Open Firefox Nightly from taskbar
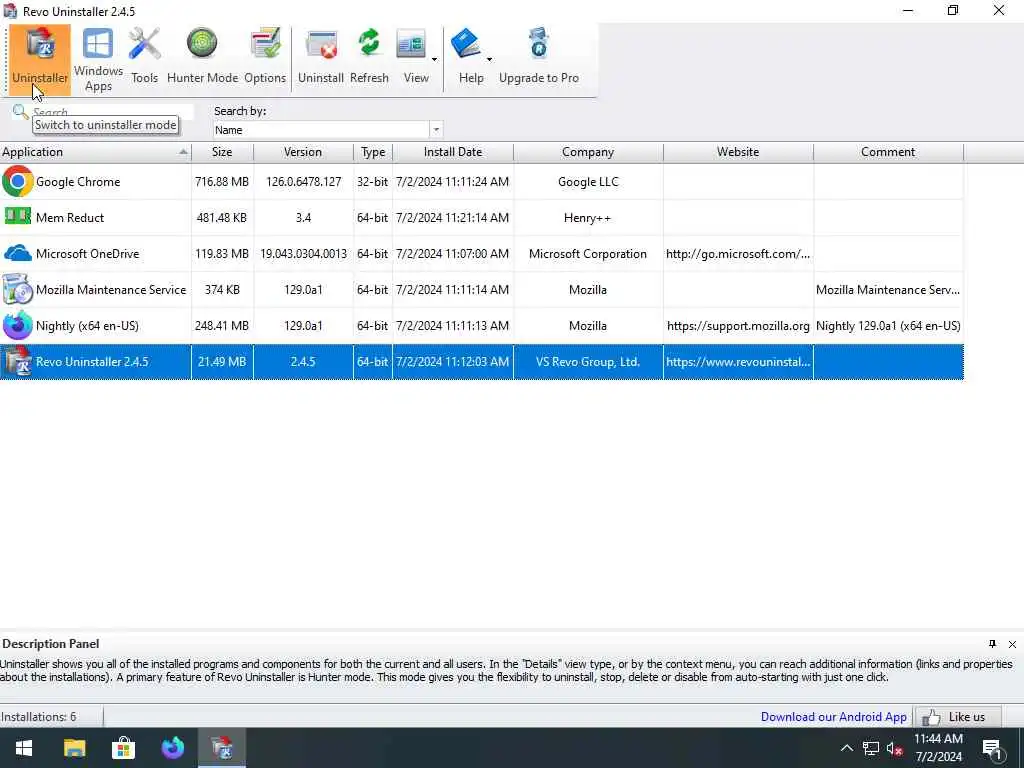The height and width of the screenshot is (768, 1024). click(172, 748)
